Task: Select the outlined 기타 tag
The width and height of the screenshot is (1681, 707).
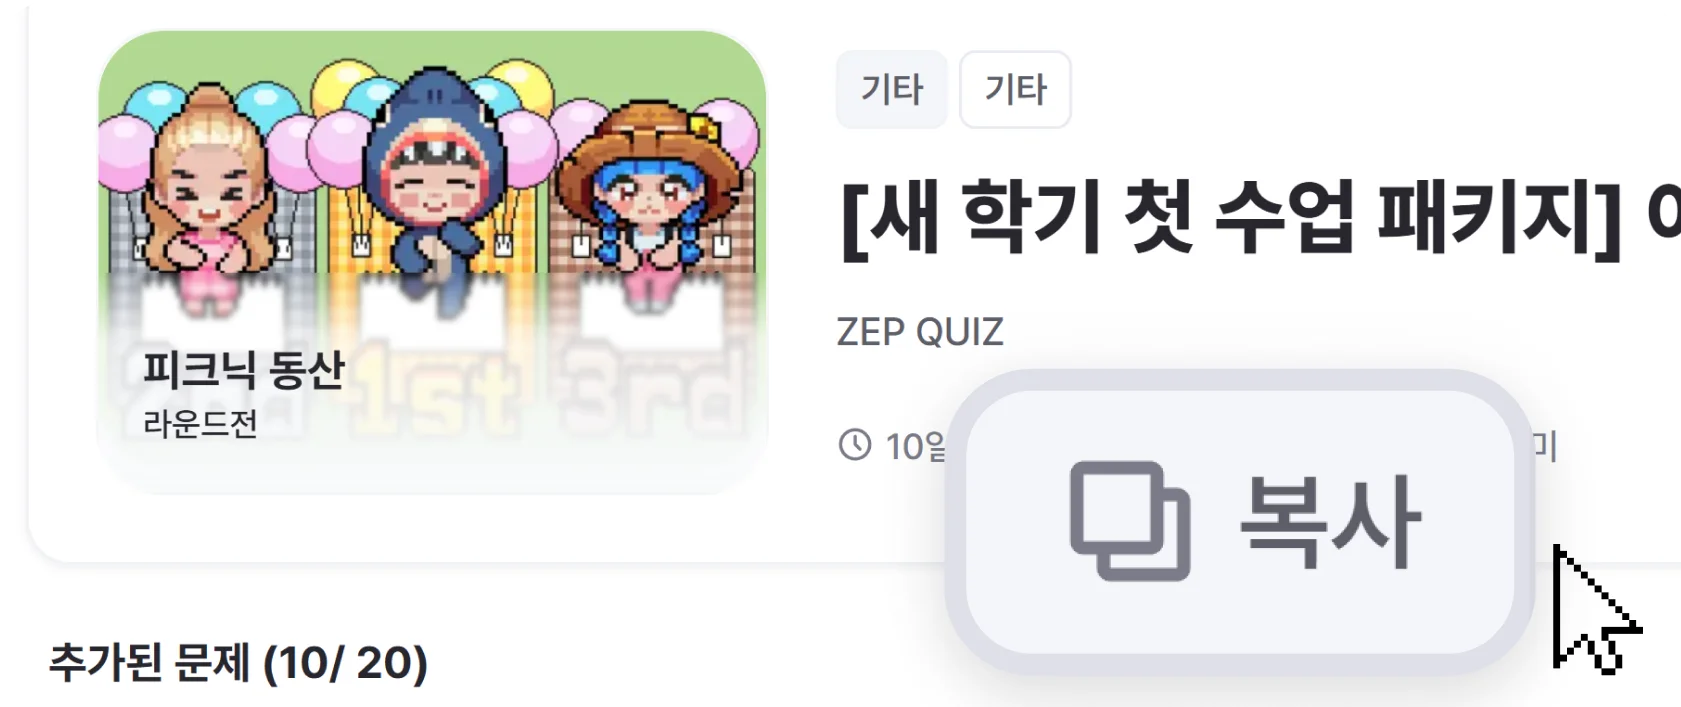Action: click(1015, 90)
